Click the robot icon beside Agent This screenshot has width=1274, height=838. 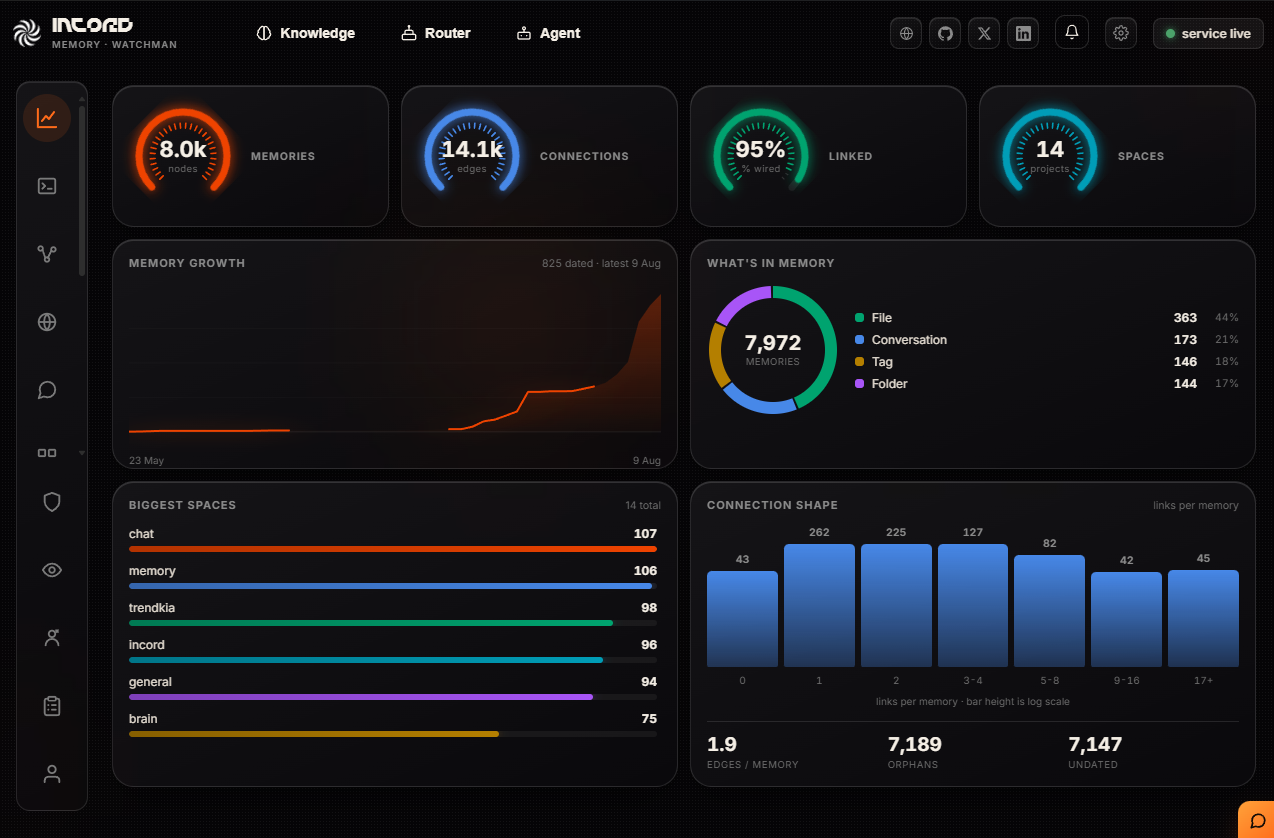tap(524, 33)
